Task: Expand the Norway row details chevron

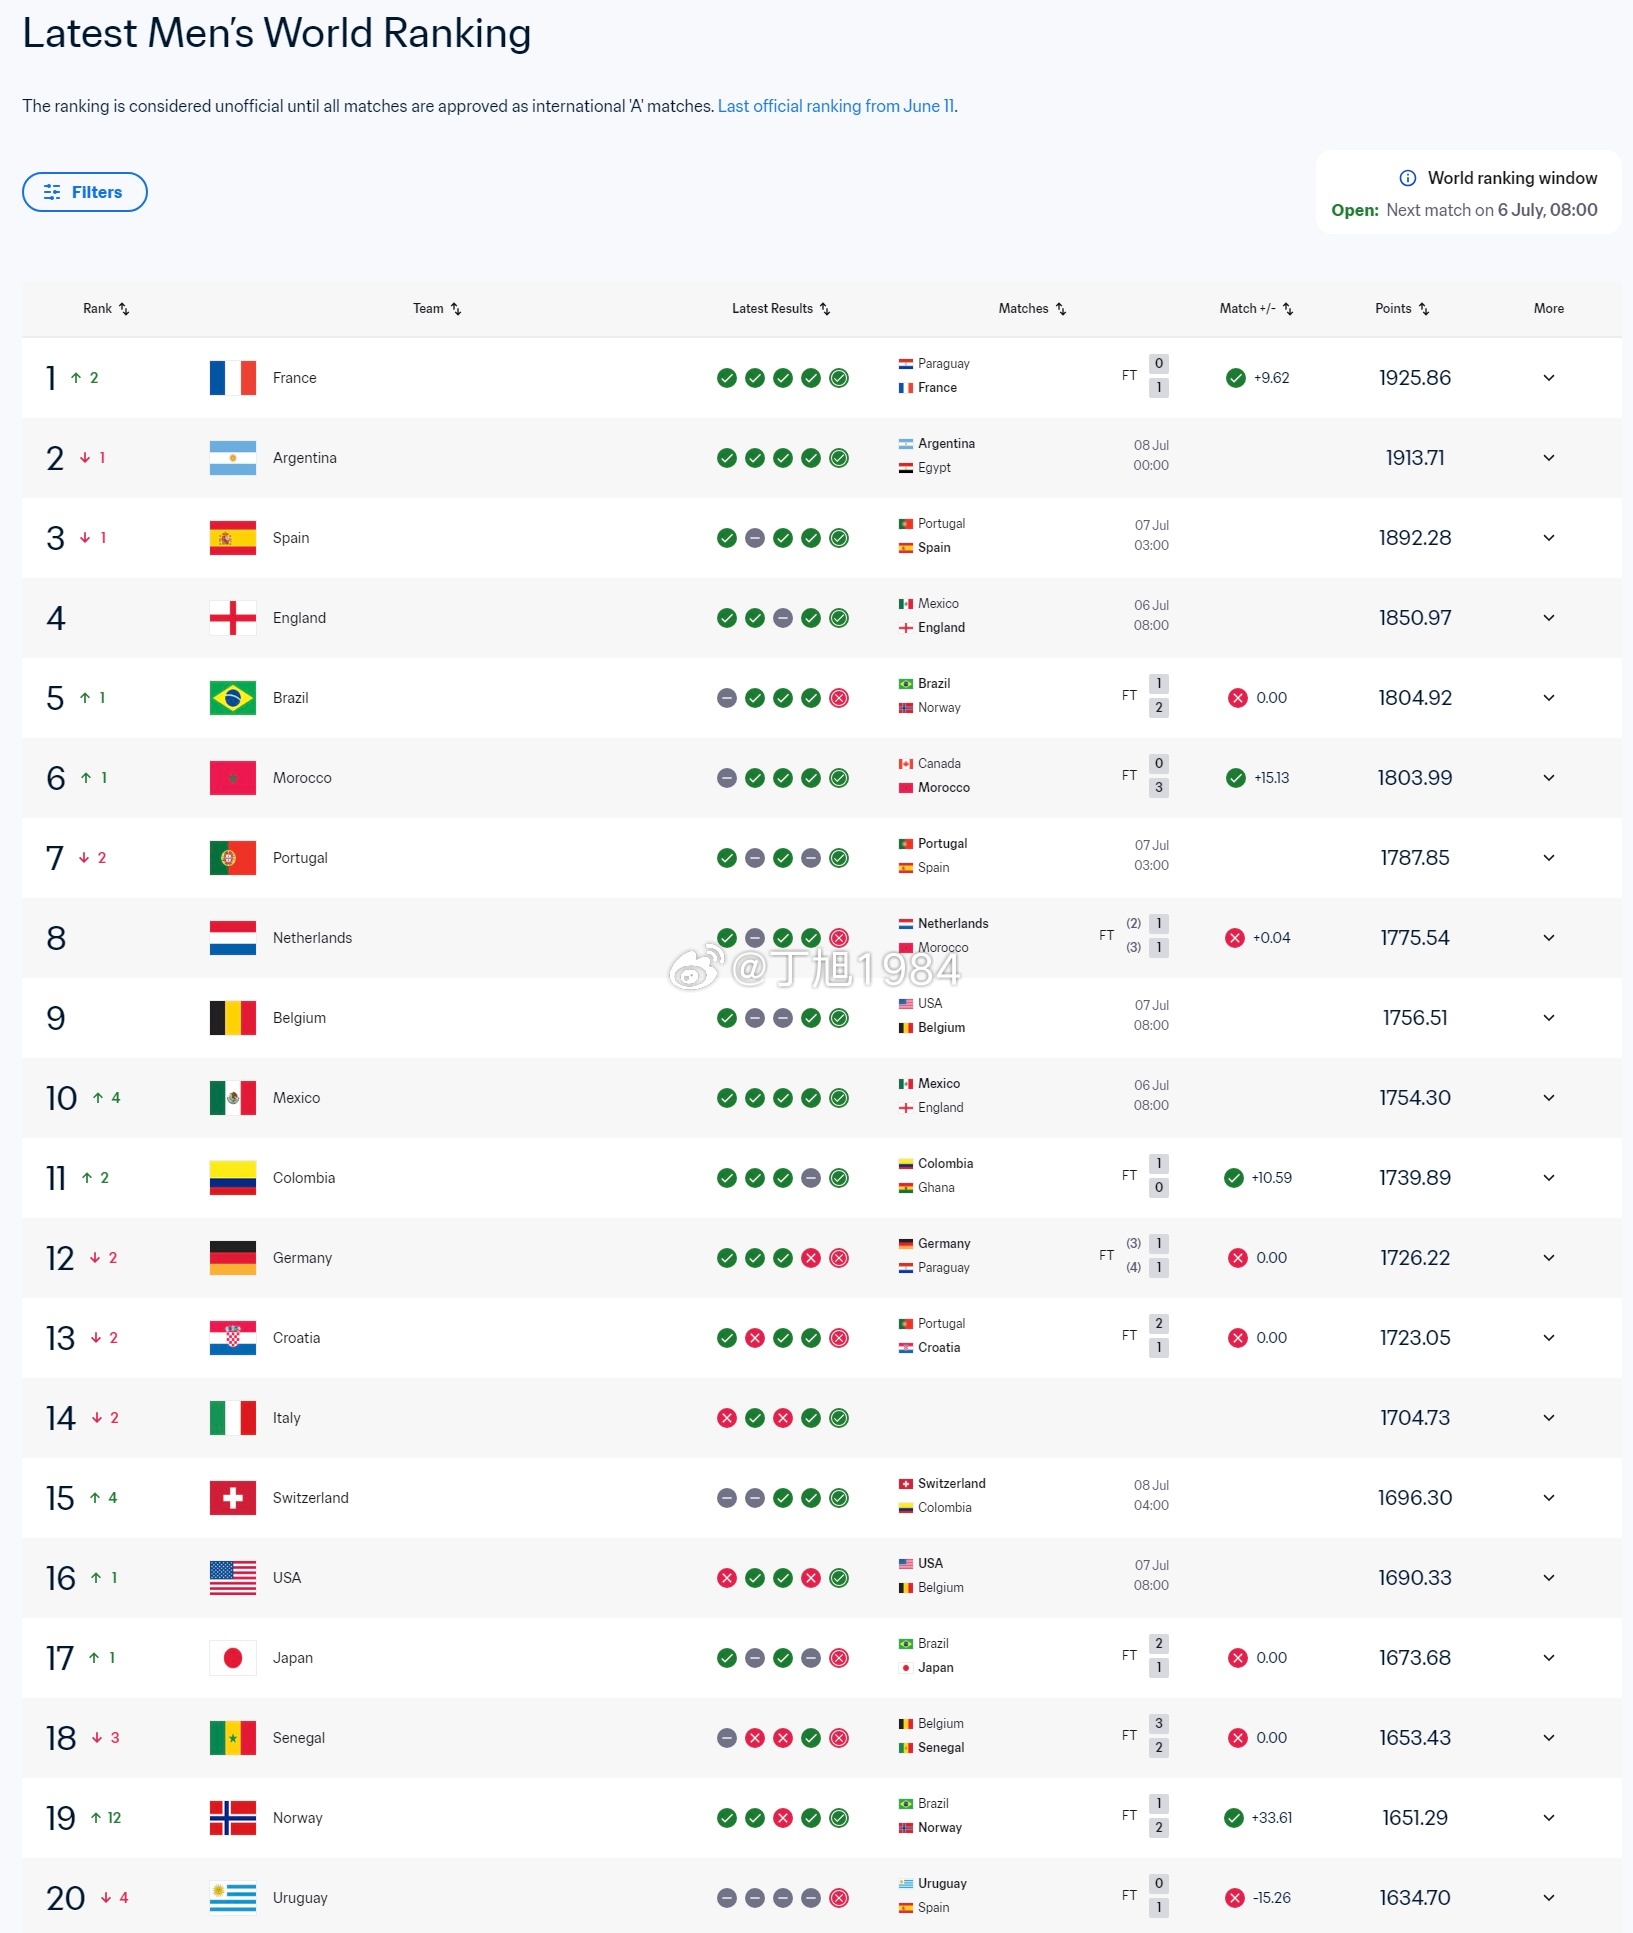Action: click(1548, 1818)
